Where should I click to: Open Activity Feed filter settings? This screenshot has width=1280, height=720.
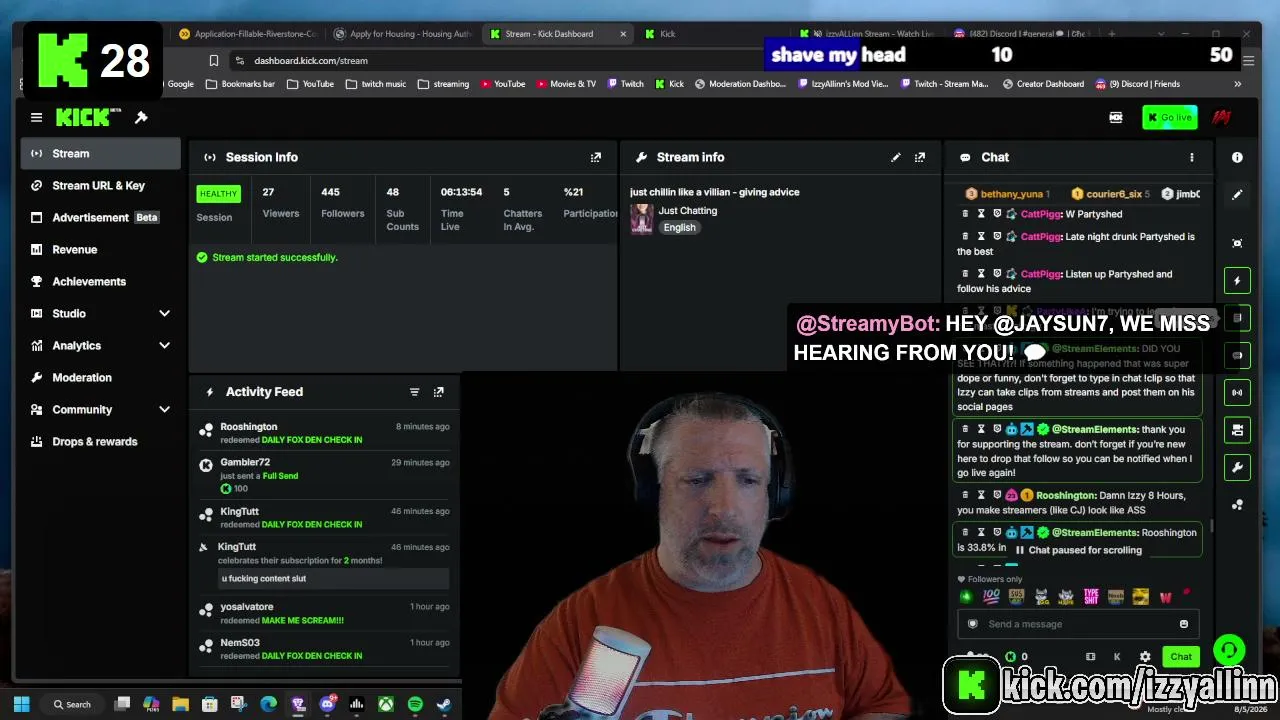point(414,392)
